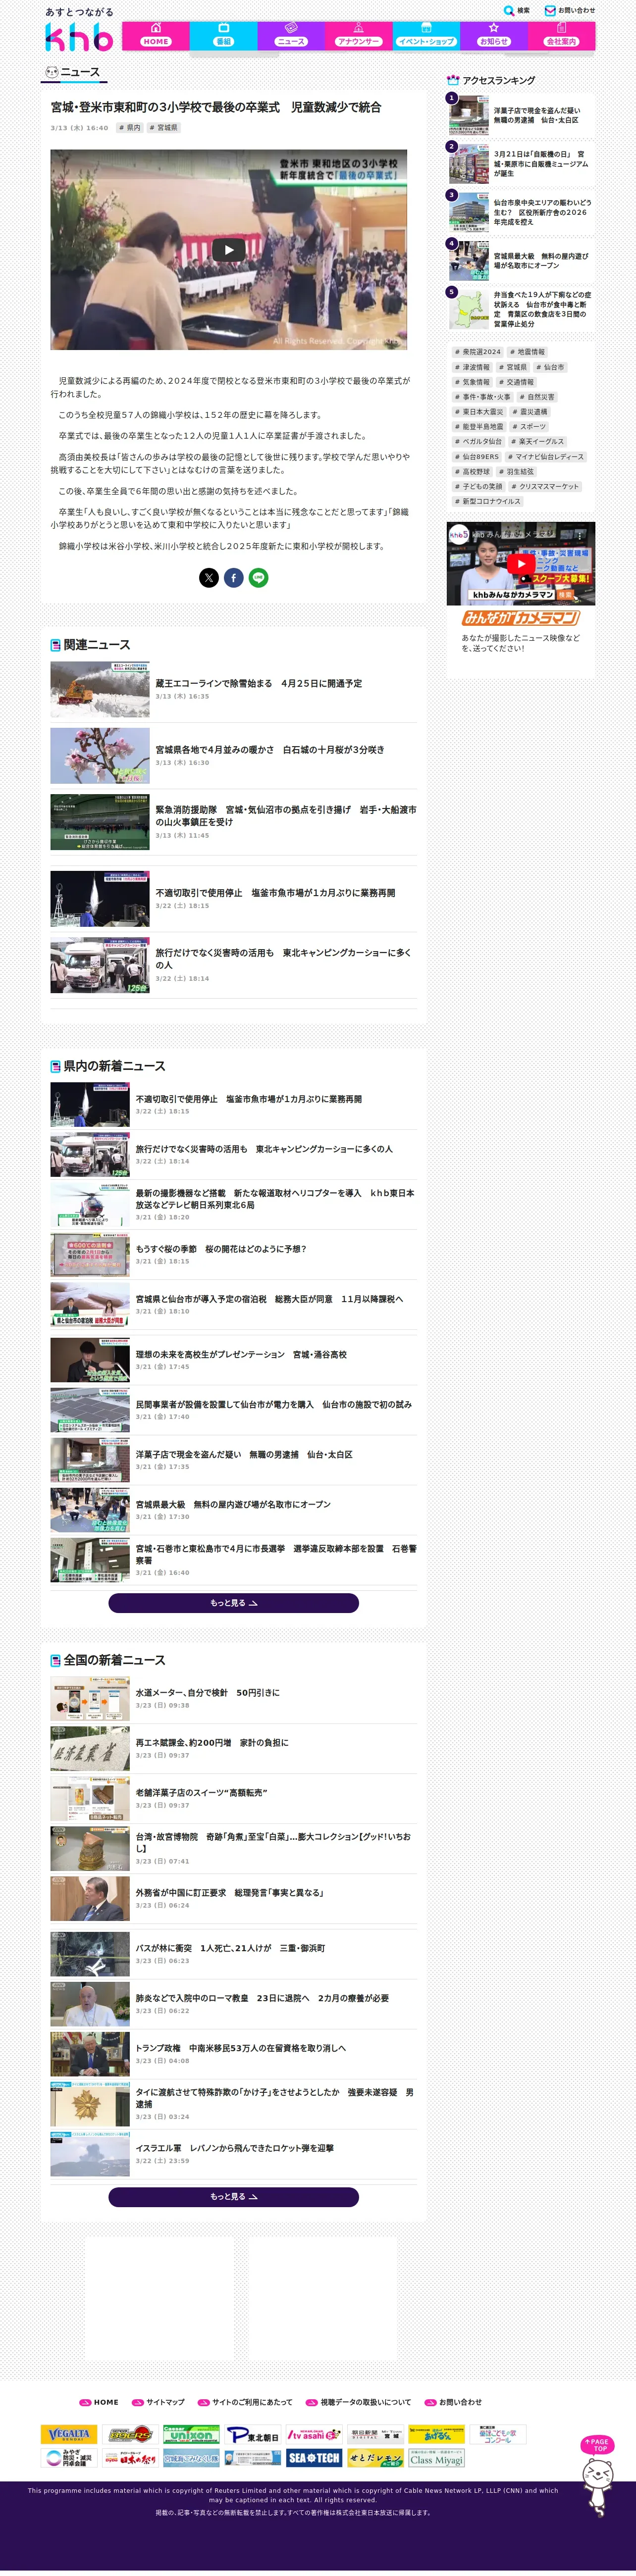This screenshot has height=2576, width=636.
Task: Click もっと見る under 県内の新着ニュース
Action: point(233,1603)
